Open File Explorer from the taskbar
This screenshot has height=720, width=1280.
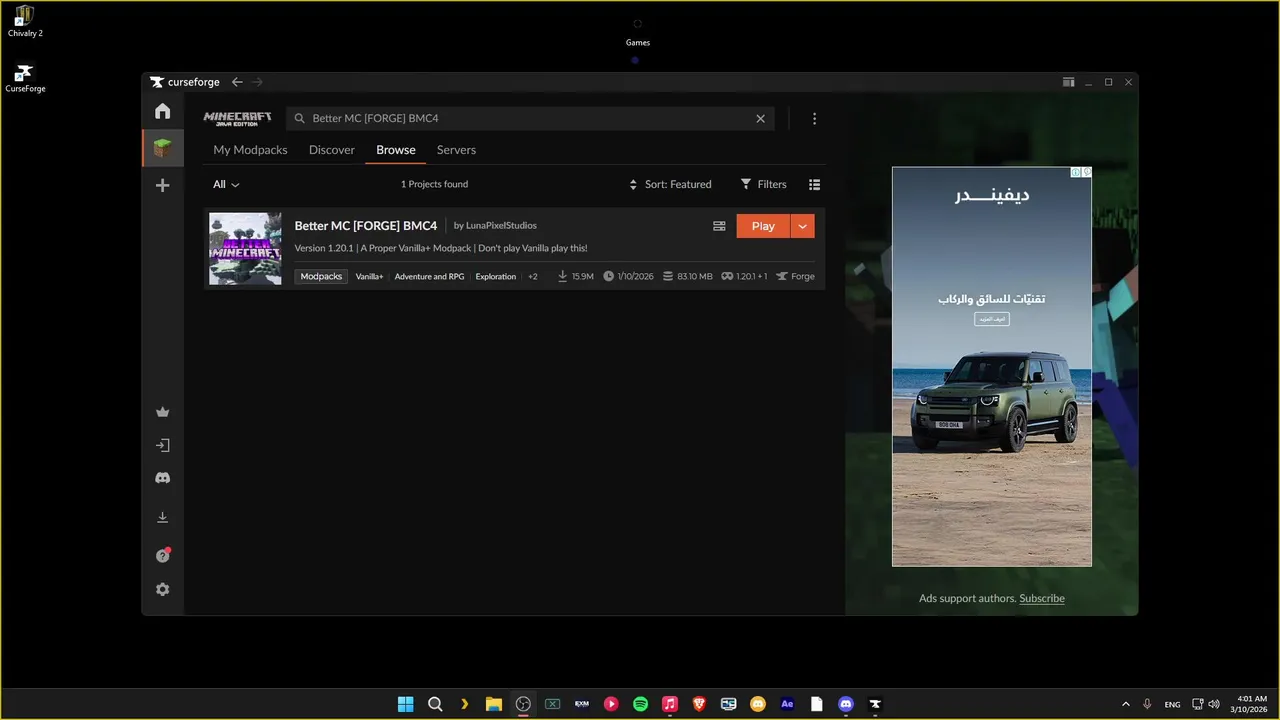point(493,704)
